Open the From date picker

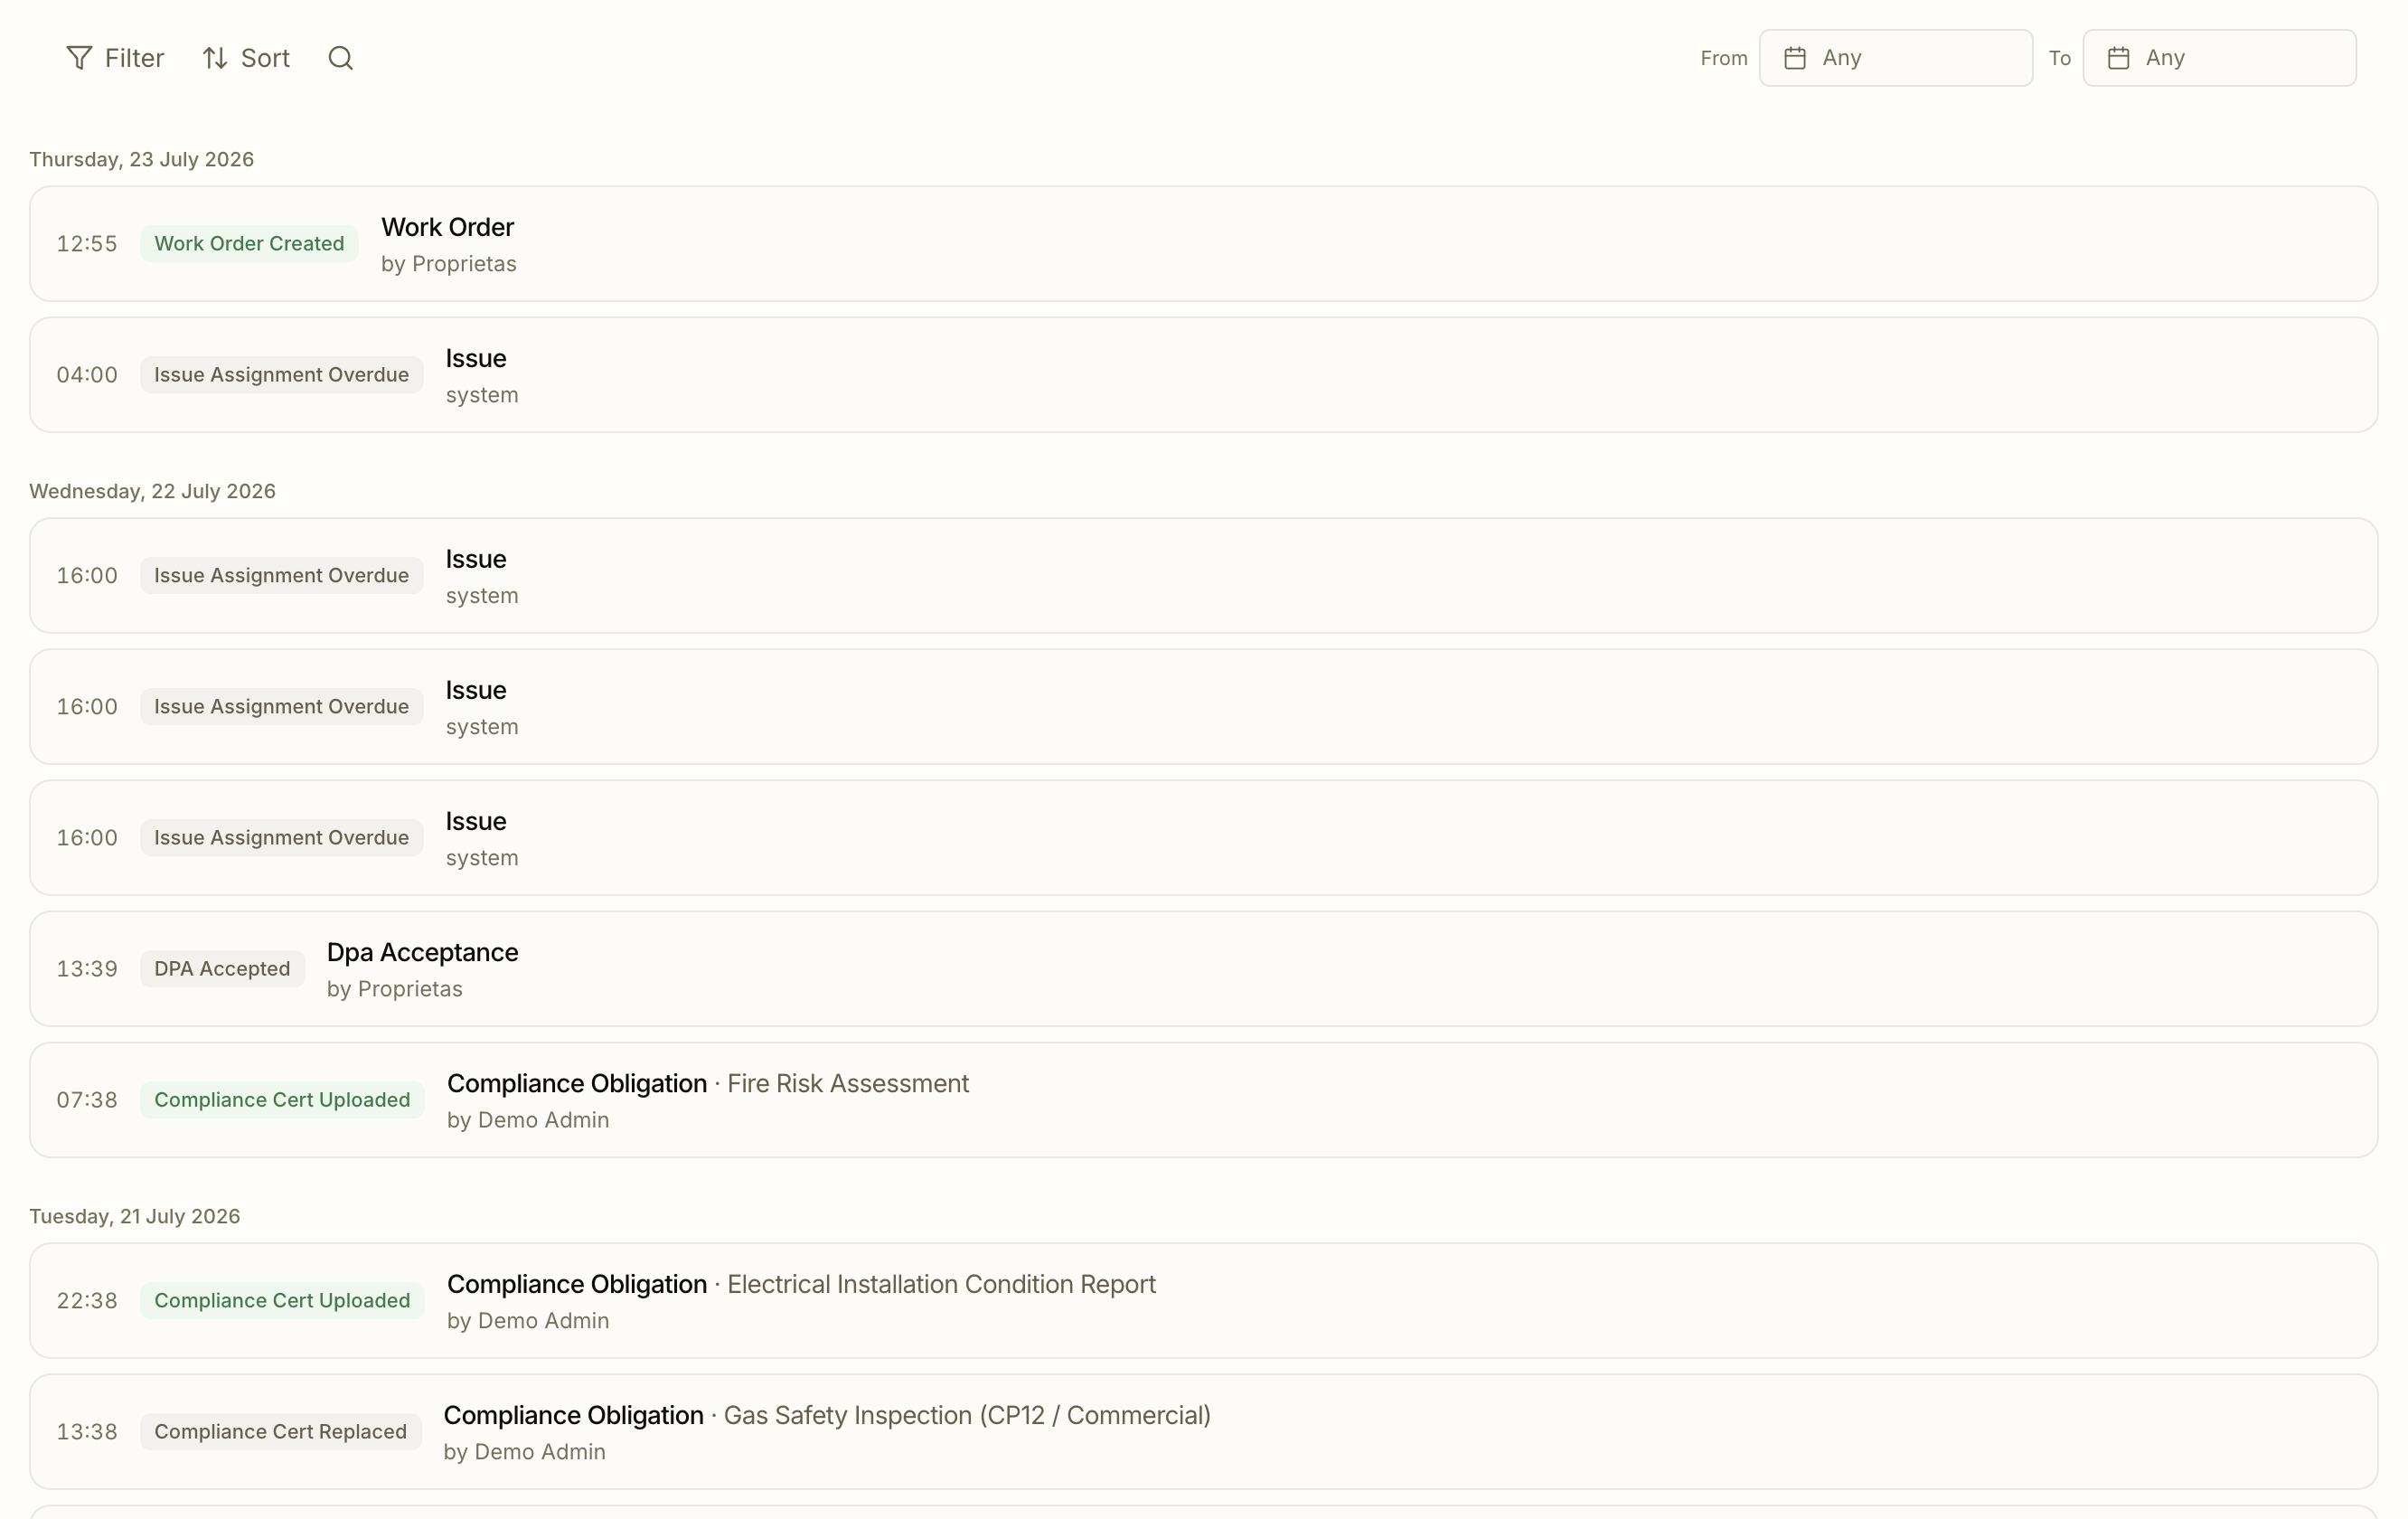point(1895,58)
